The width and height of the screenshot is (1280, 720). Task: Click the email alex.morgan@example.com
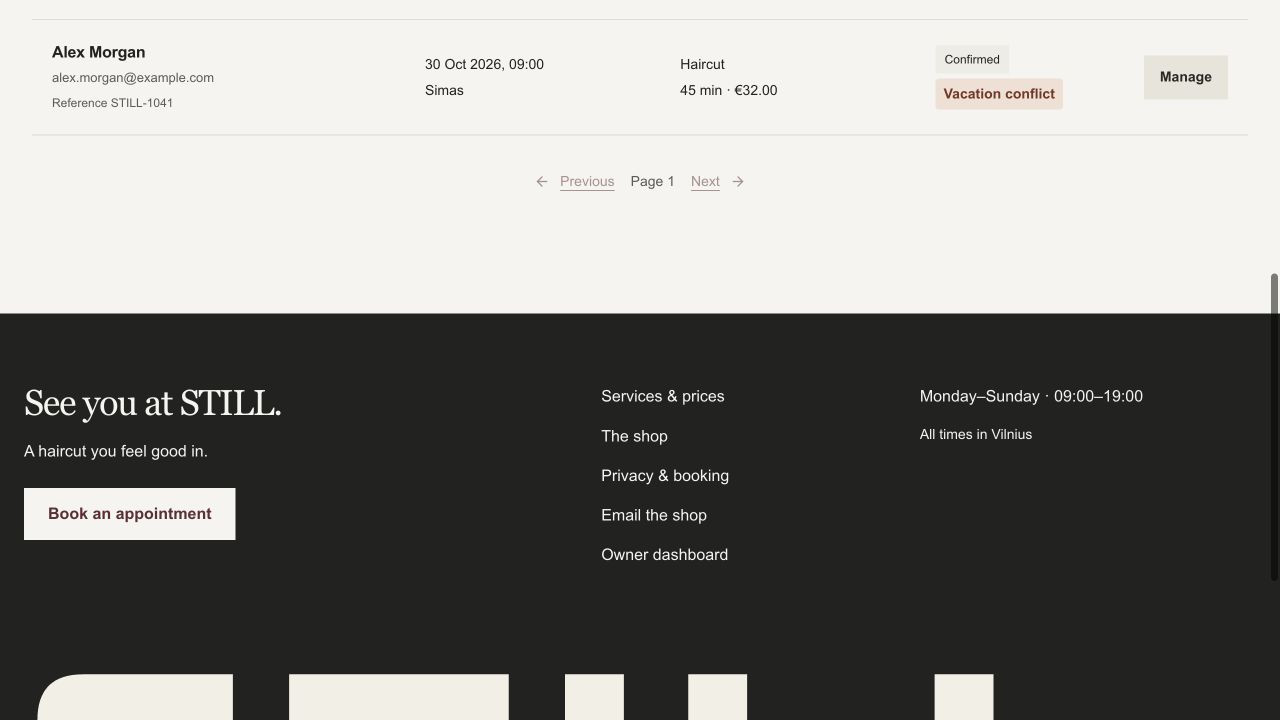pyautogui.click(x=133, y=77)
